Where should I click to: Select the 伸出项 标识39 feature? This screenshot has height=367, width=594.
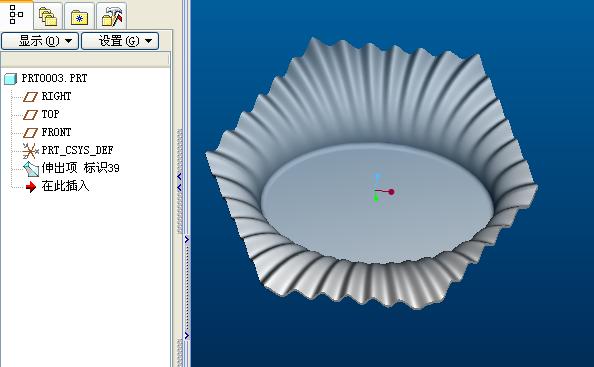(80, 168)
